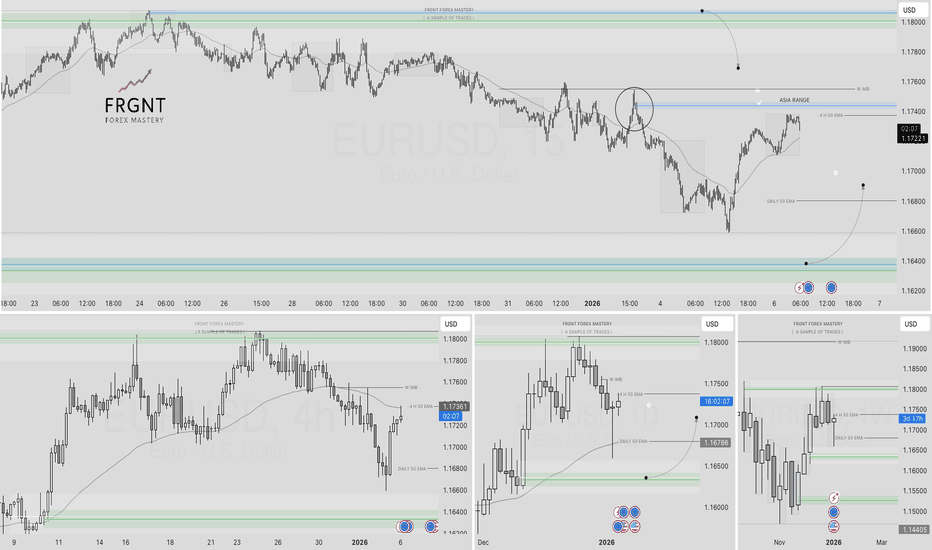Viewport: 932px width, 550px height.
Task: Open the USD currency dropdown in the 4h pane
Action: [450, 324]
